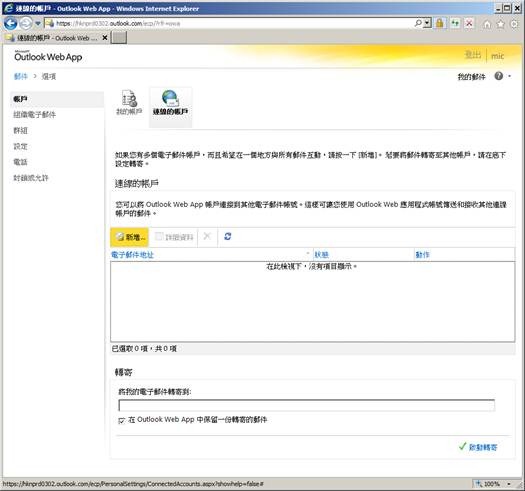525x491 pixels.
Task: Click the delete X icon in toolbar
Action: click(x=207, y=236)
